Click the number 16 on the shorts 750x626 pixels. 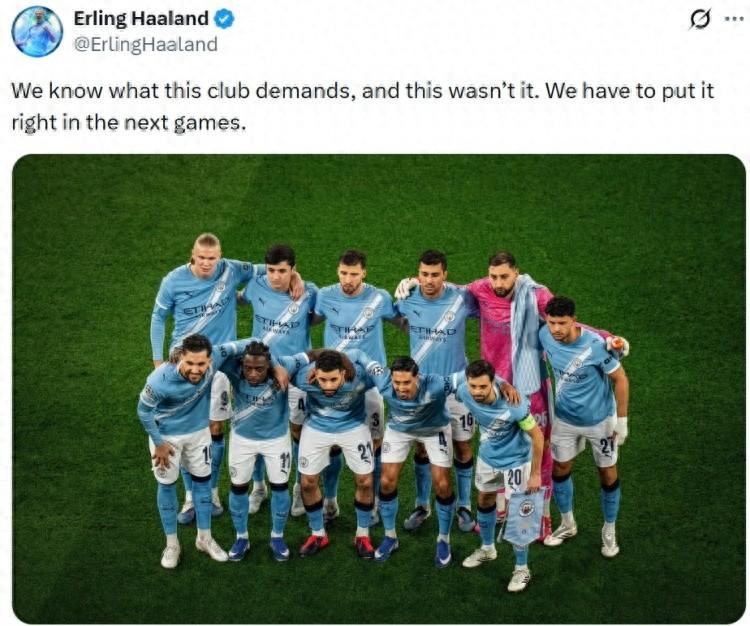coord(466,422)
